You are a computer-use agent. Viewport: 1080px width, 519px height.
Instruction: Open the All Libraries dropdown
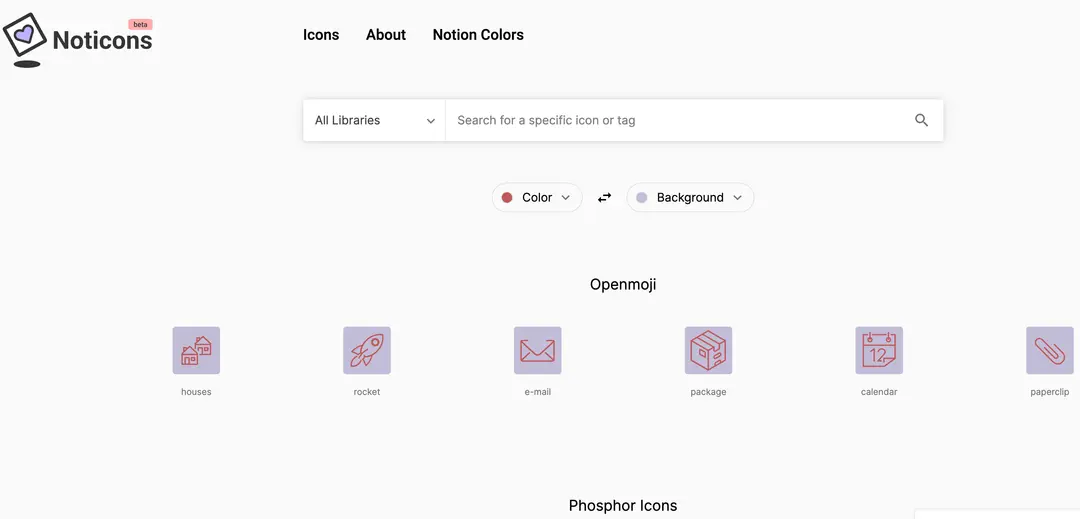[x=374, y=120]
